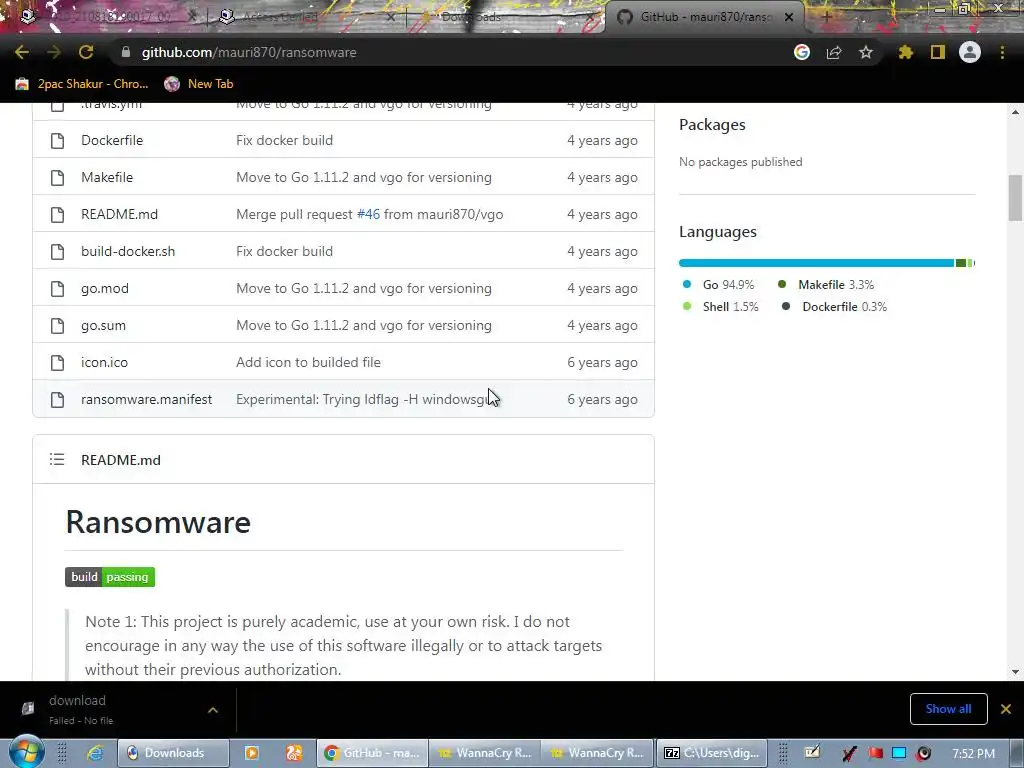
Task: Reload the GitHub page
Action: tap(86, 52)
